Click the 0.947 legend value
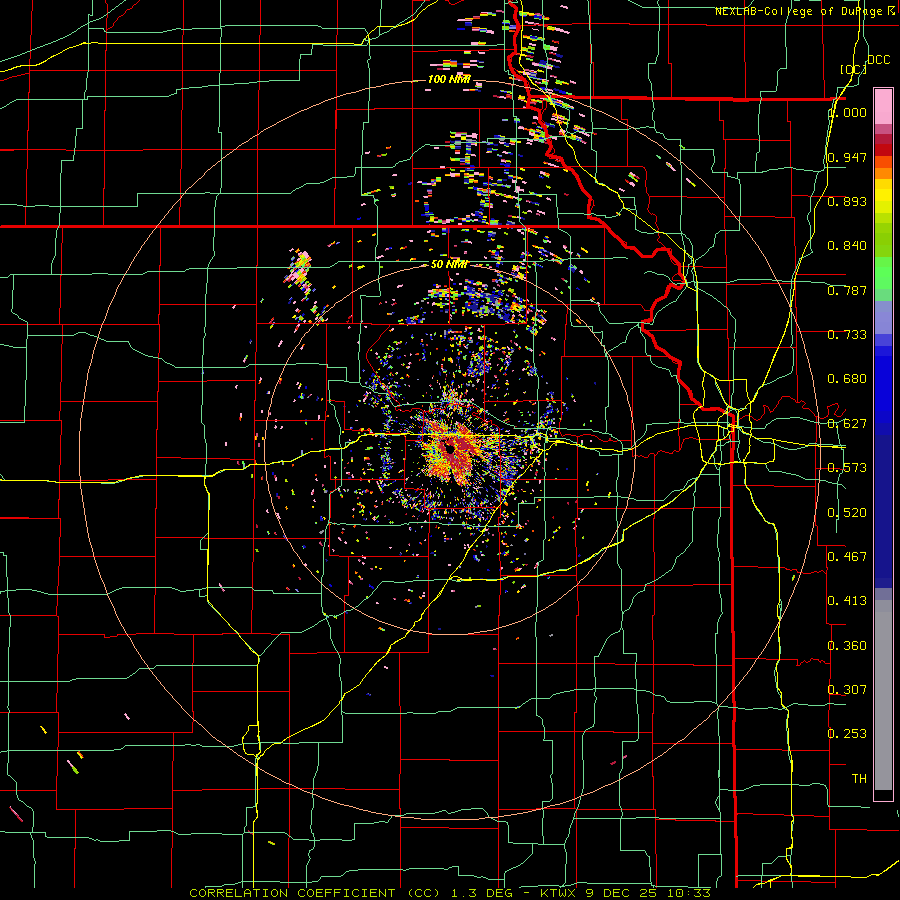 click(x=847, y=157)
